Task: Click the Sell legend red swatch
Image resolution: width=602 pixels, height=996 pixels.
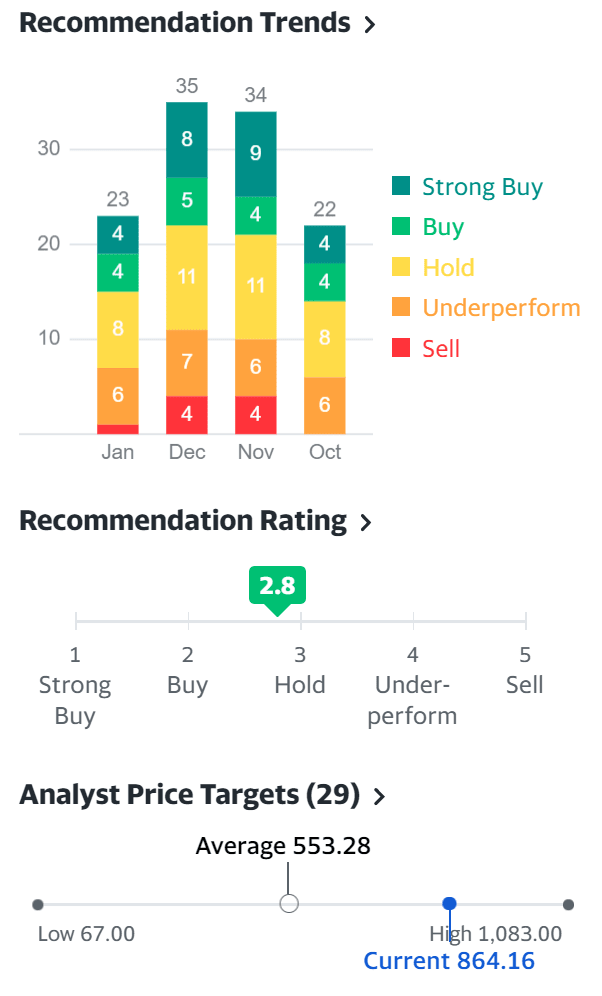Action: pos(401,348)
